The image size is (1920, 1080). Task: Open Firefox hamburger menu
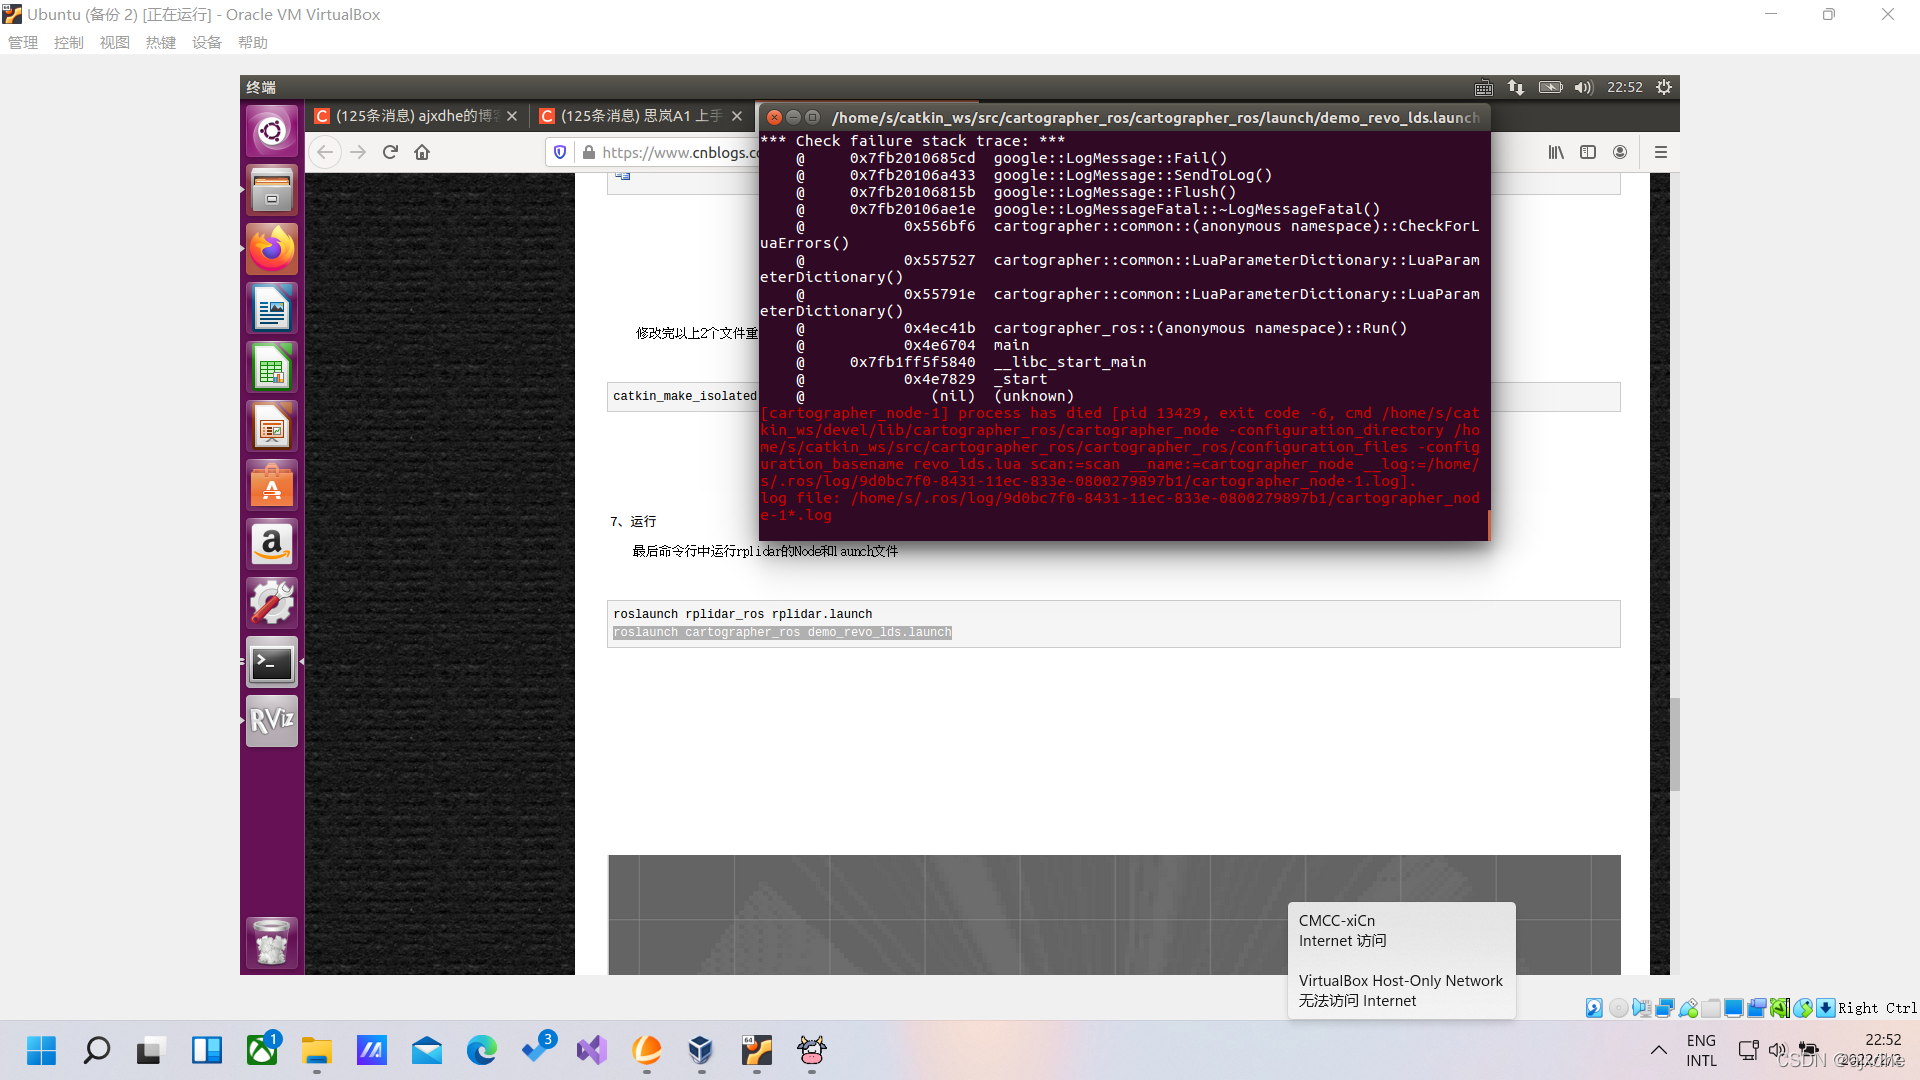click(x=1660, y=152)
